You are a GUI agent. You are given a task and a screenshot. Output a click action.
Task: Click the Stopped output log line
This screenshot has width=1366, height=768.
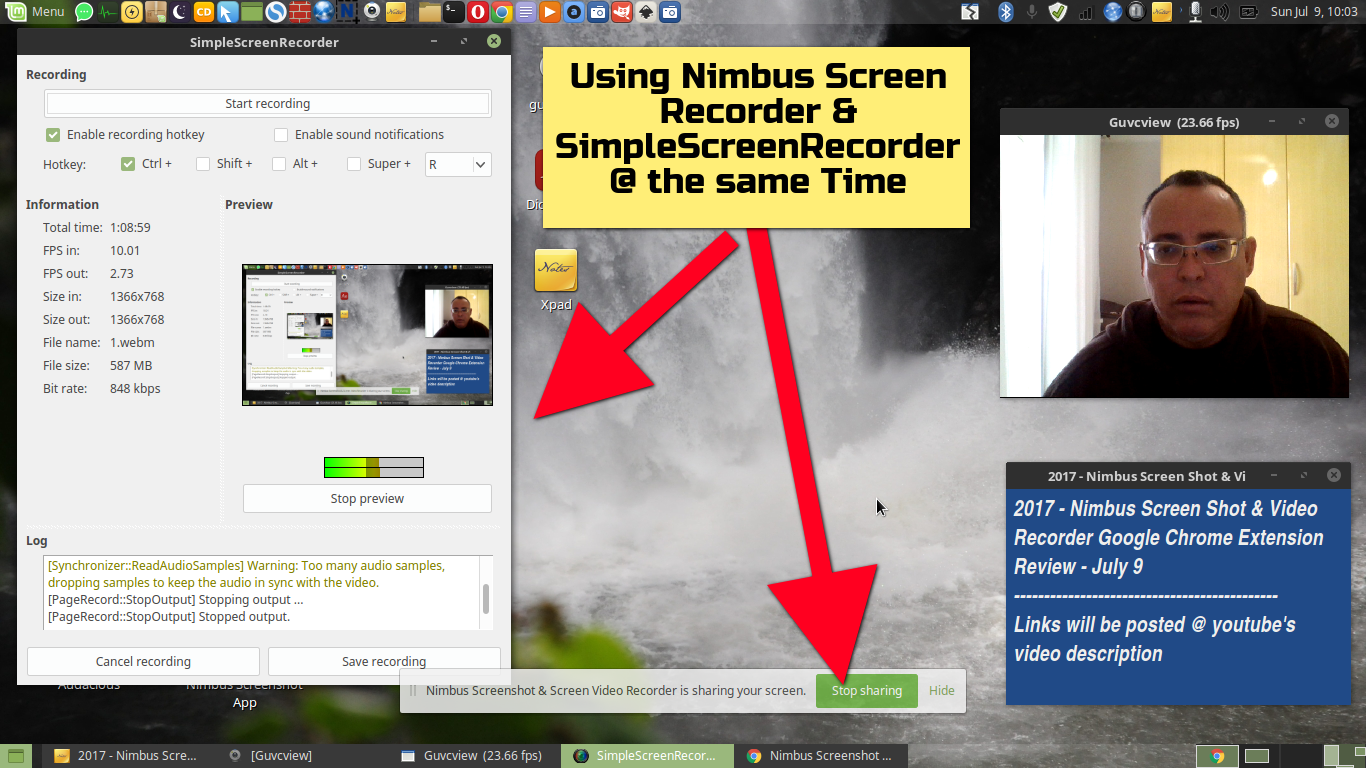(169, 617)
